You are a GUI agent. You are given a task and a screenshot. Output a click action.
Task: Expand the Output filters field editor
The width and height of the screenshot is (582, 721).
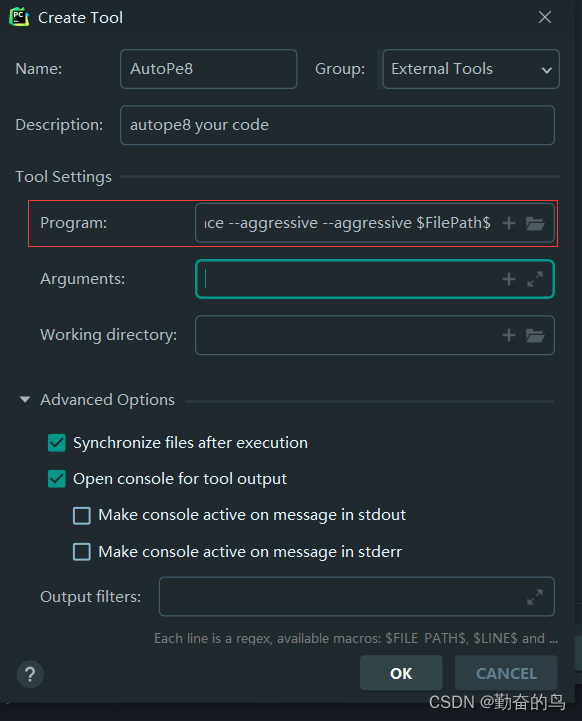535,597
